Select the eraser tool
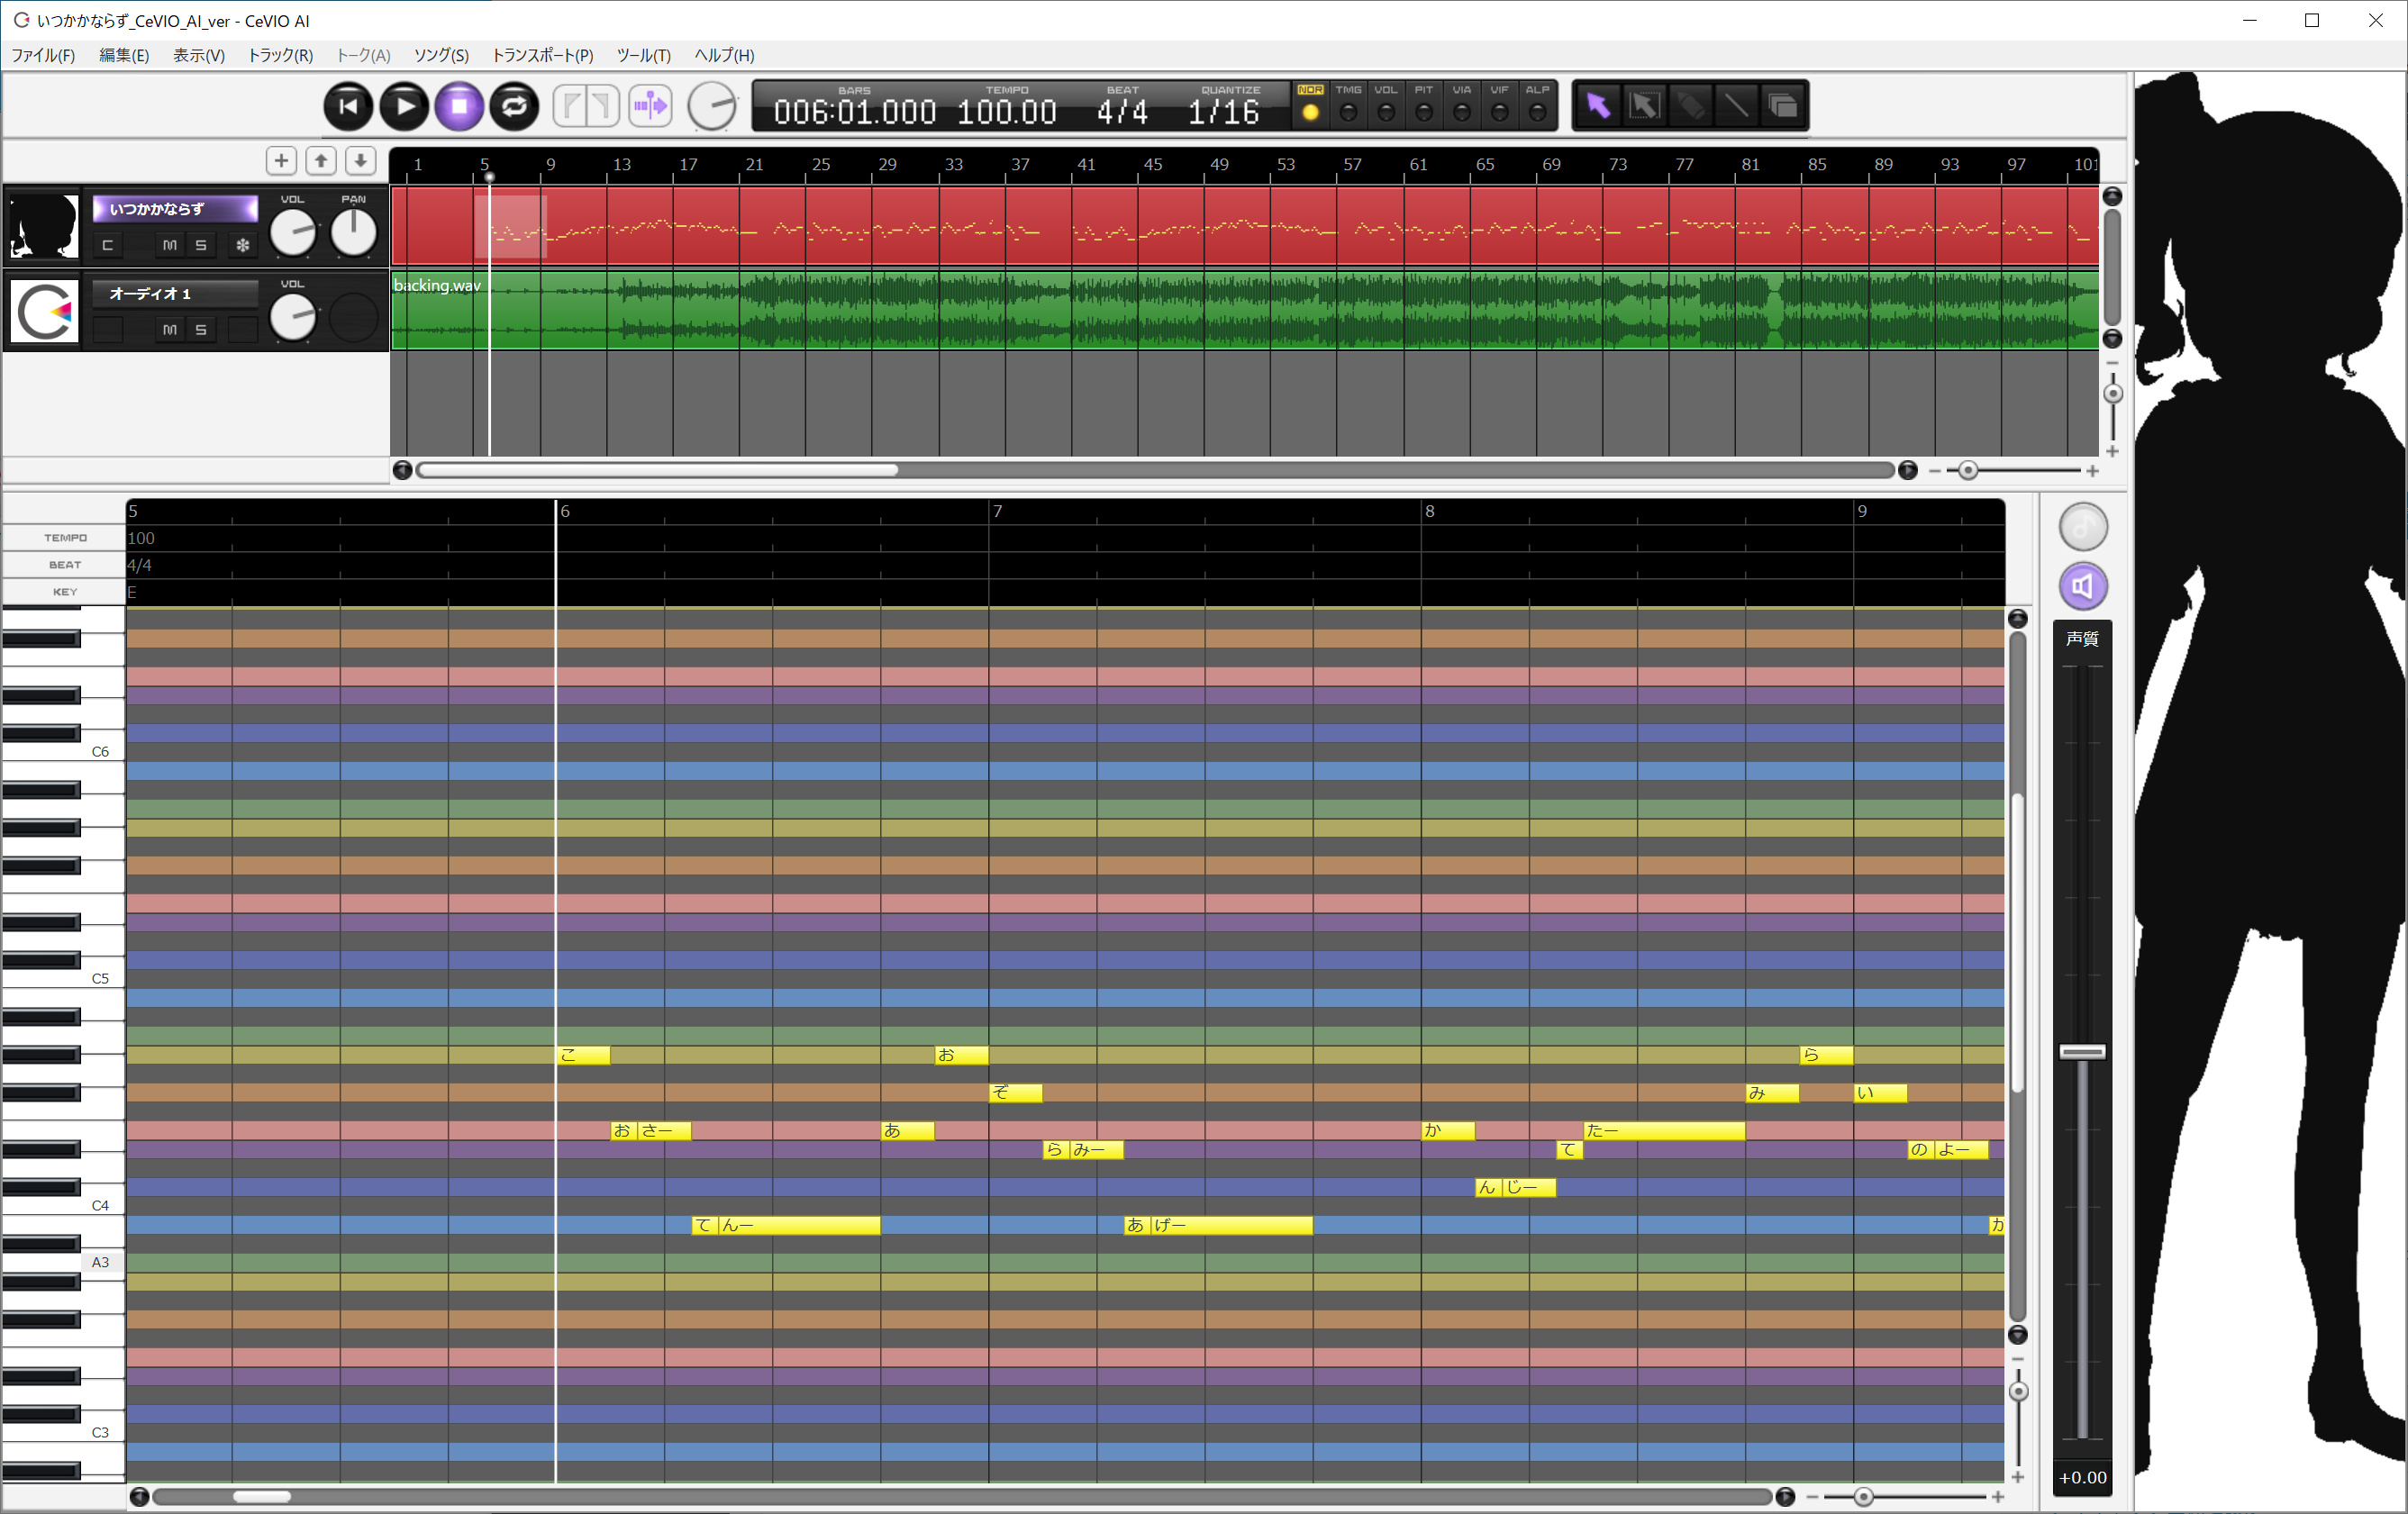The image size is (2408, 1514). click(x=1691, y=105)
